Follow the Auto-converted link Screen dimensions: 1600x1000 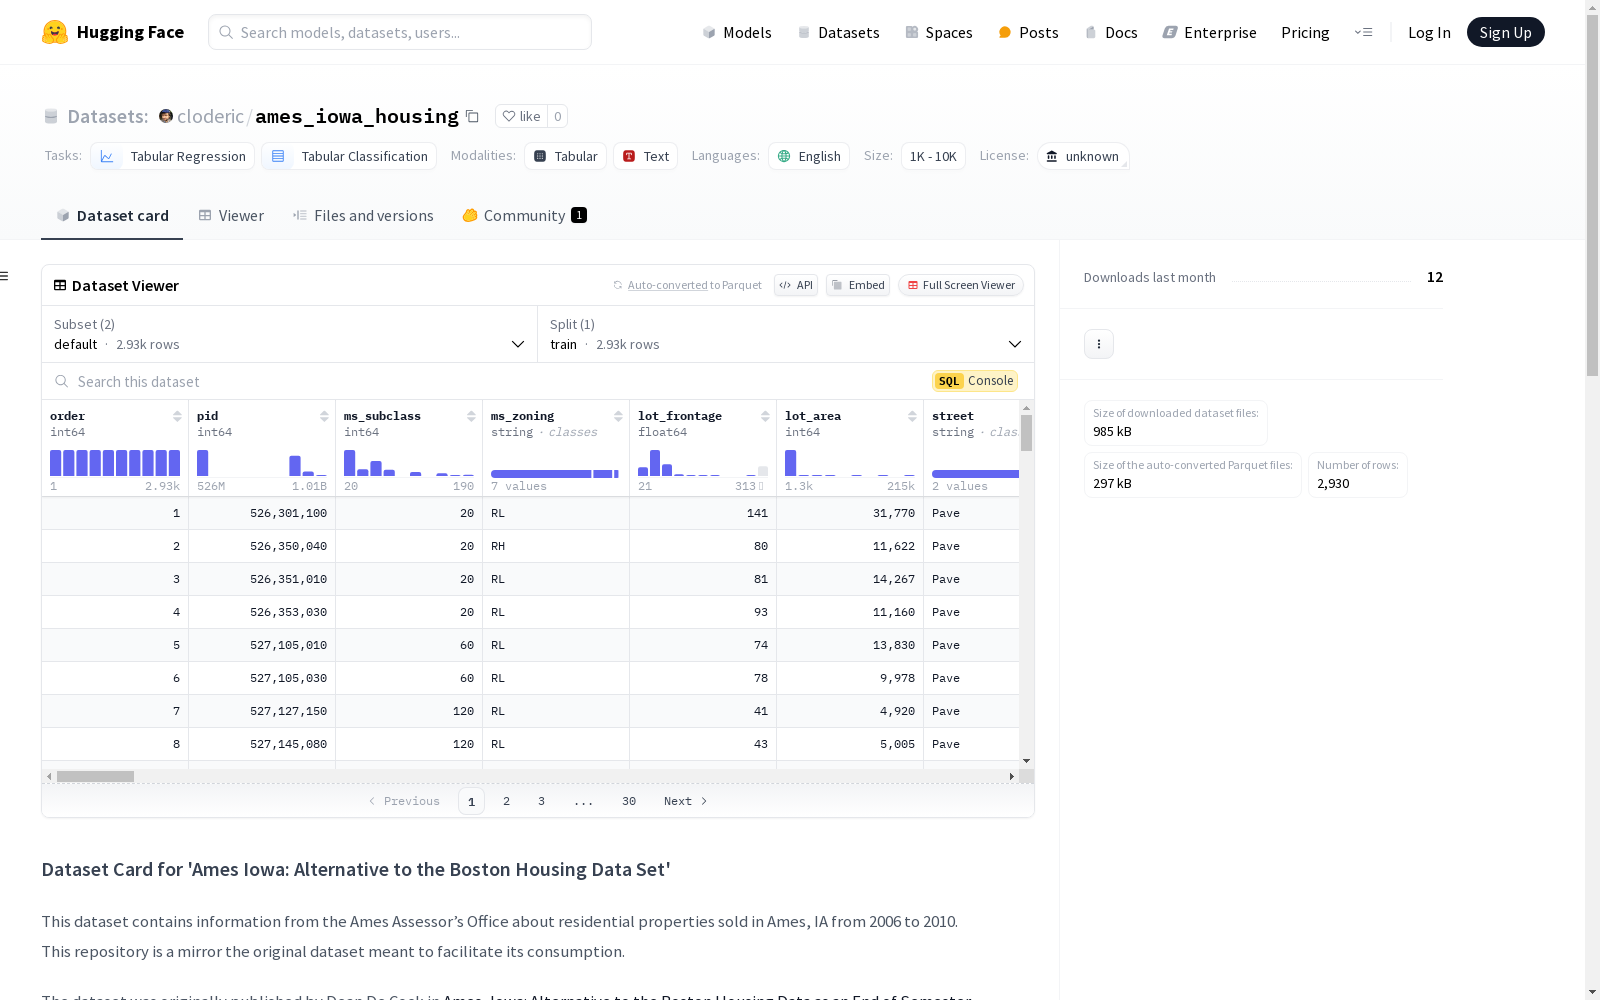pos(667,285)
